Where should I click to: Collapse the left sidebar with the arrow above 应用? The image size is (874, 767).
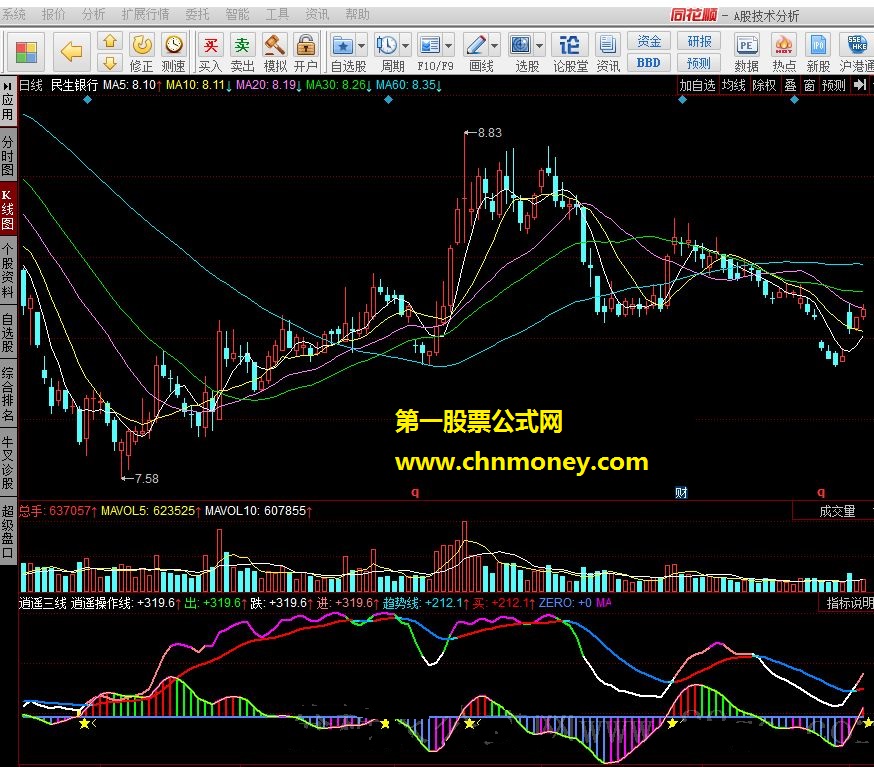click(x=7, y=86)
